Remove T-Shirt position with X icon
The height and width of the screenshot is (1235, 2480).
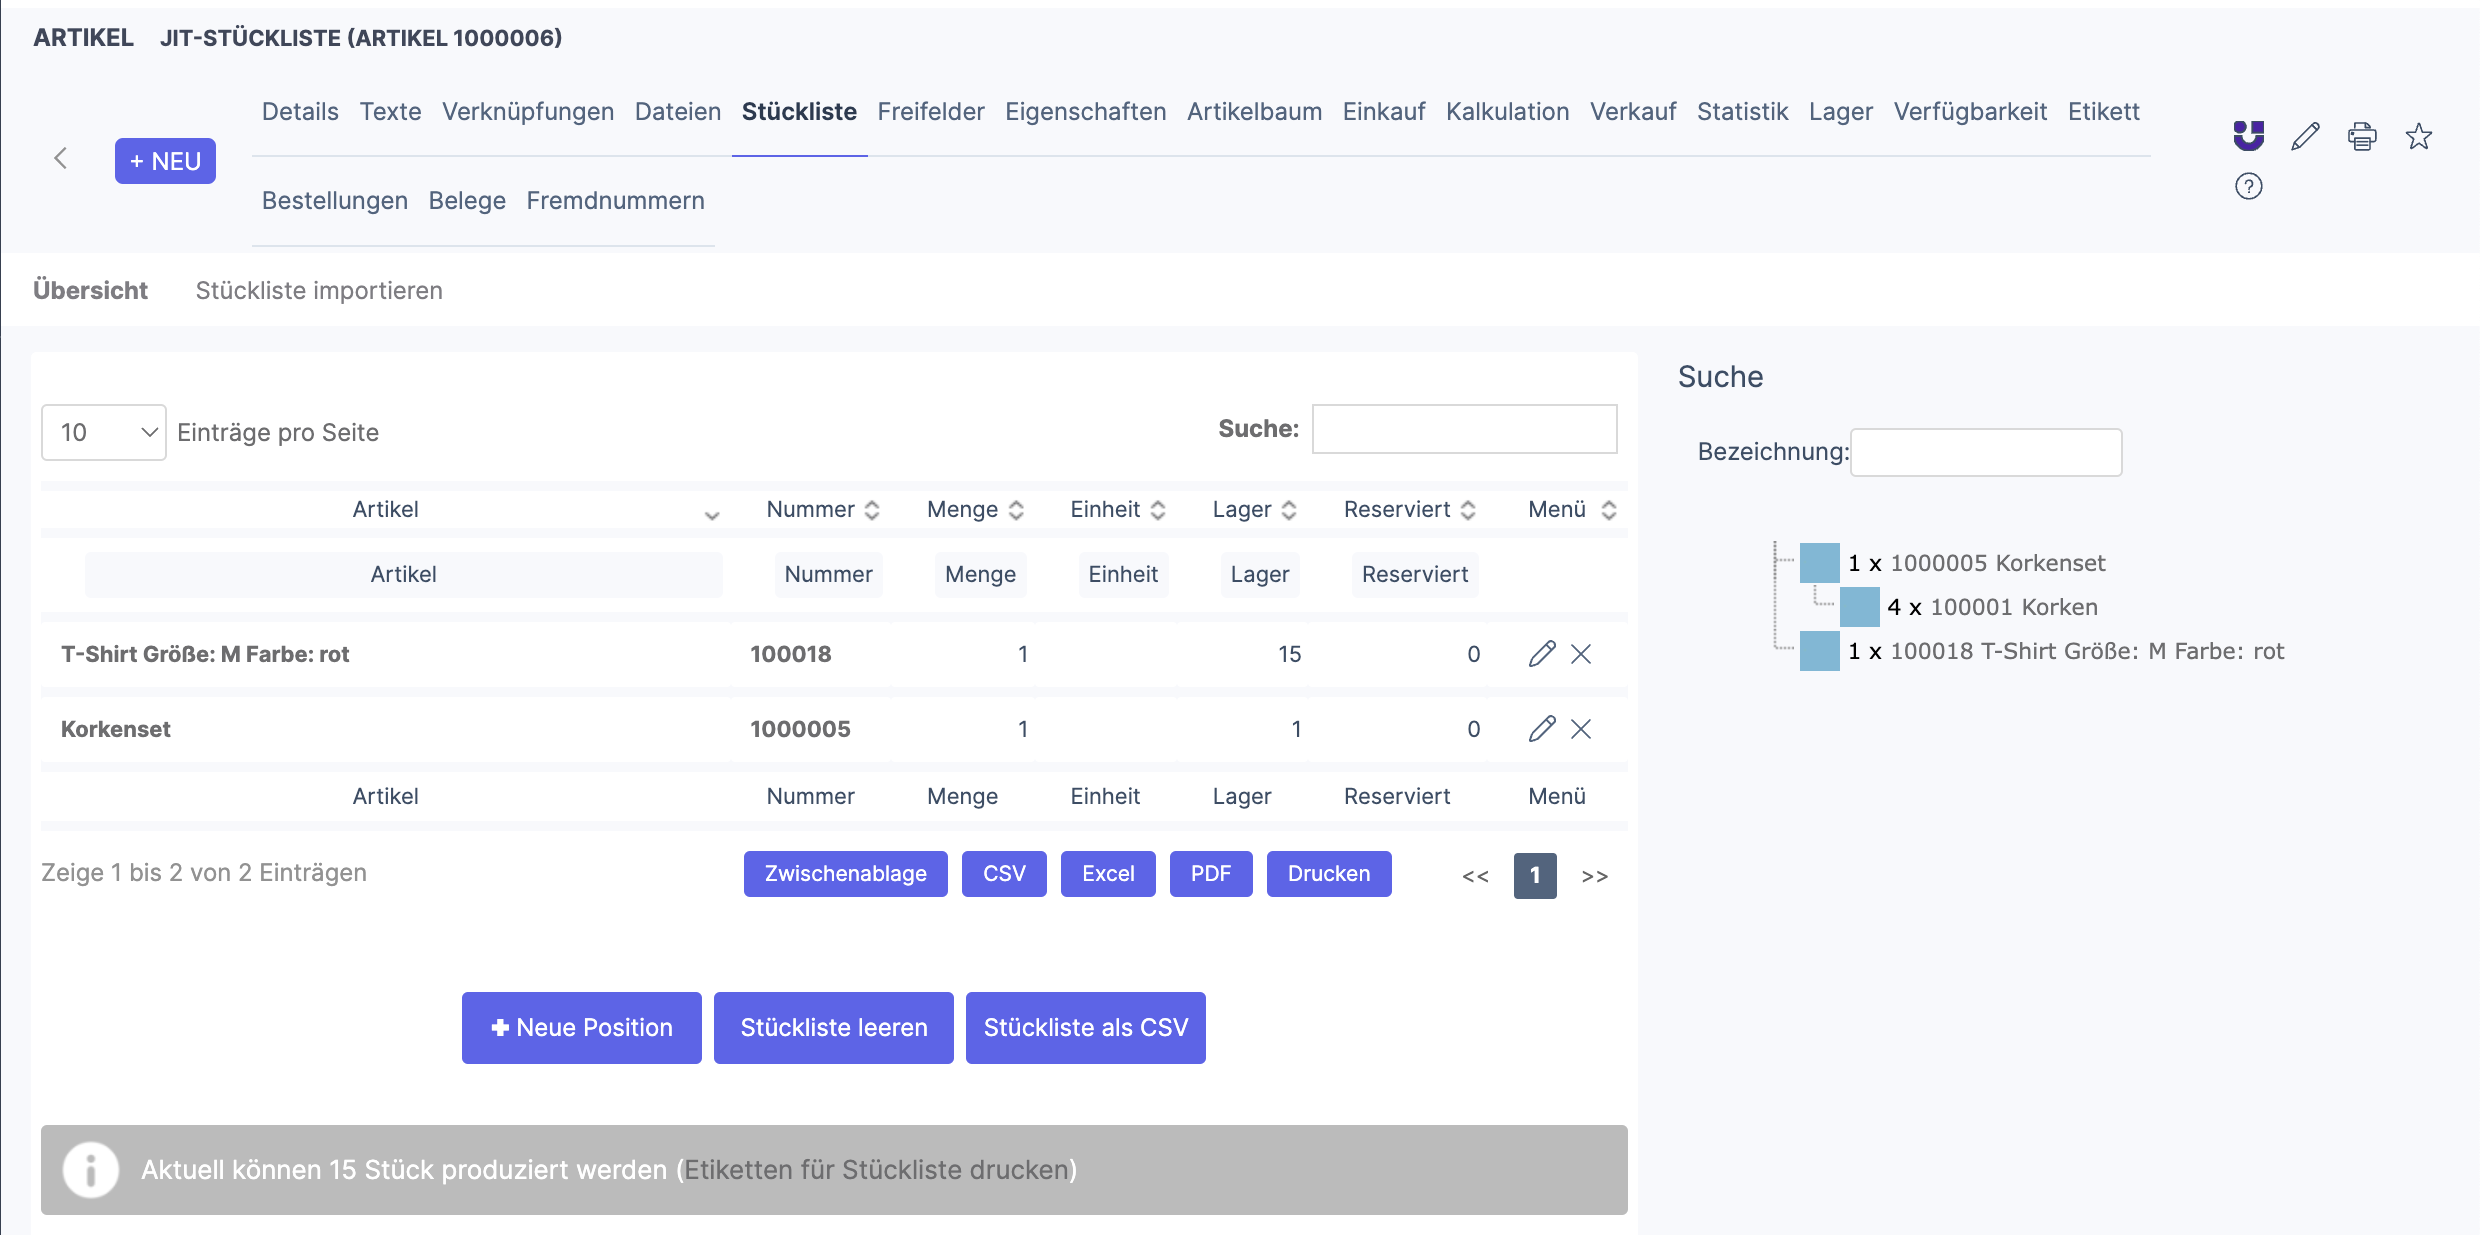click(x=1581, y=654)
